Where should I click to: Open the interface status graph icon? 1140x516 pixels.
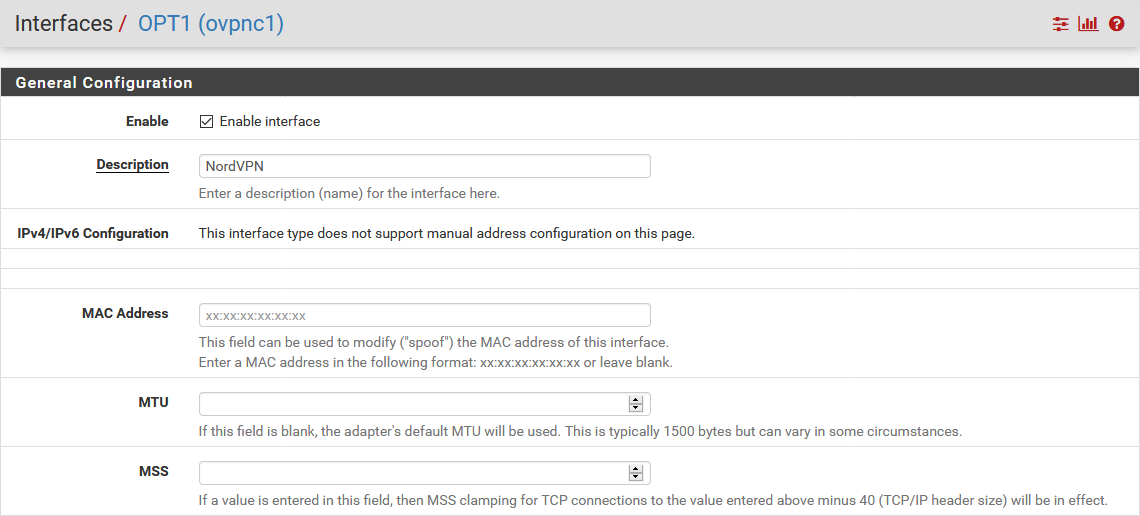click(1088, 24)
